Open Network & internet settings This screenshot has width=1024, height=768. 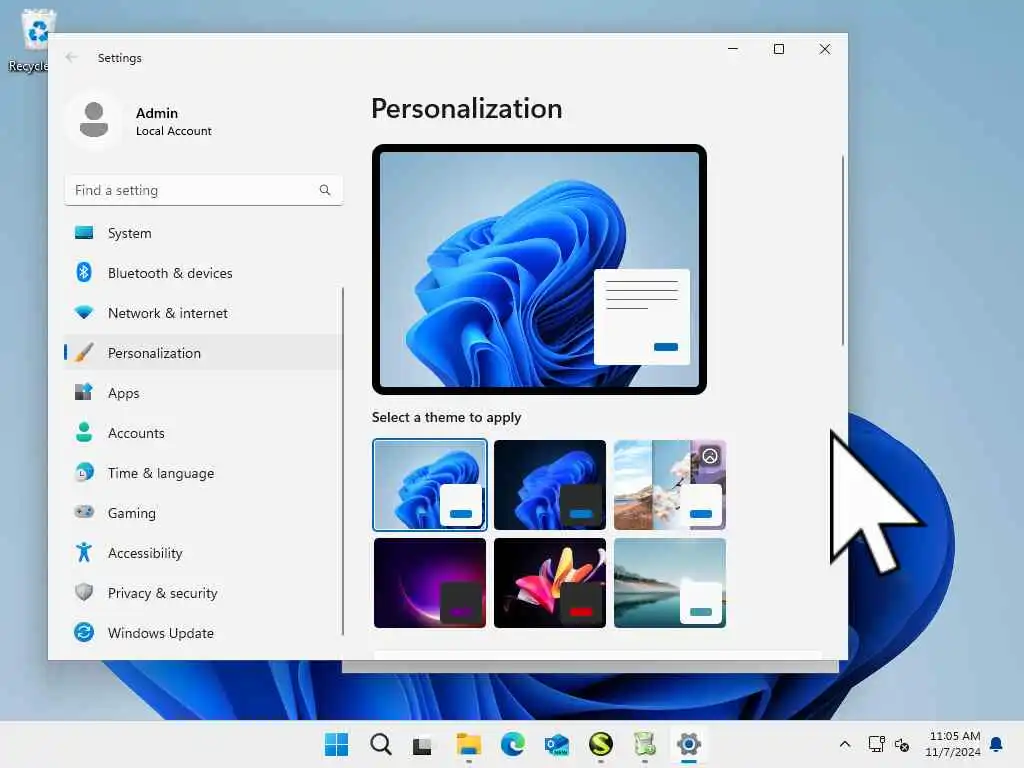coord(203,313)
